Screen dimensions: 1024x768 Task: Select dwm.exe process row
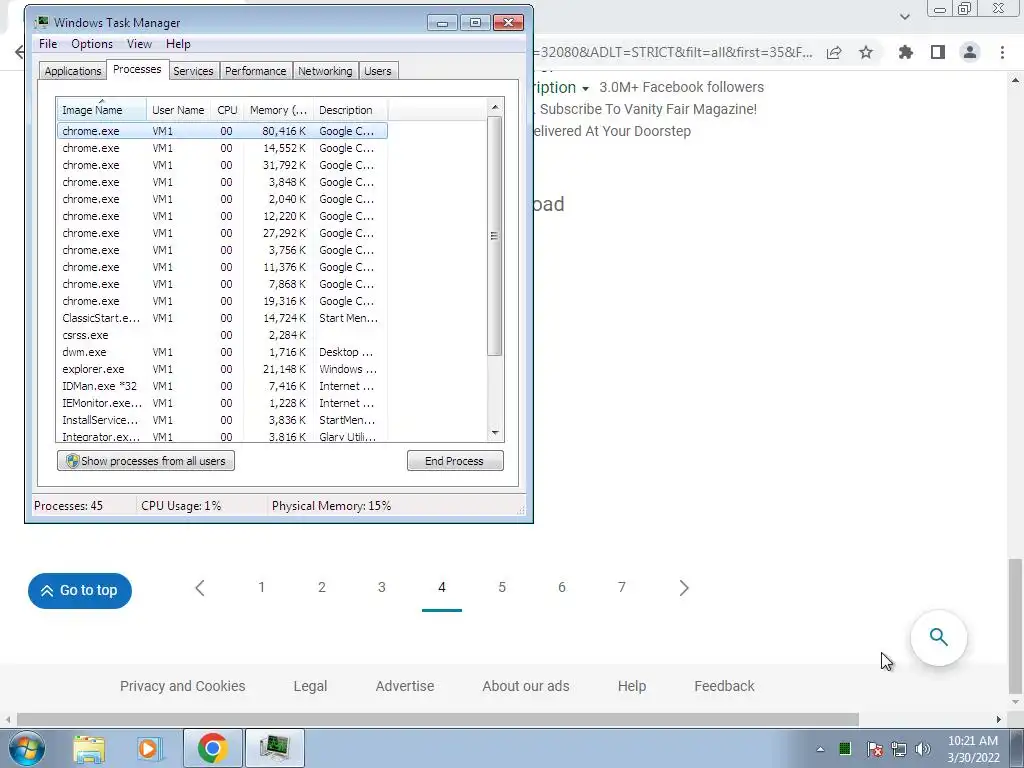[222, 352]
